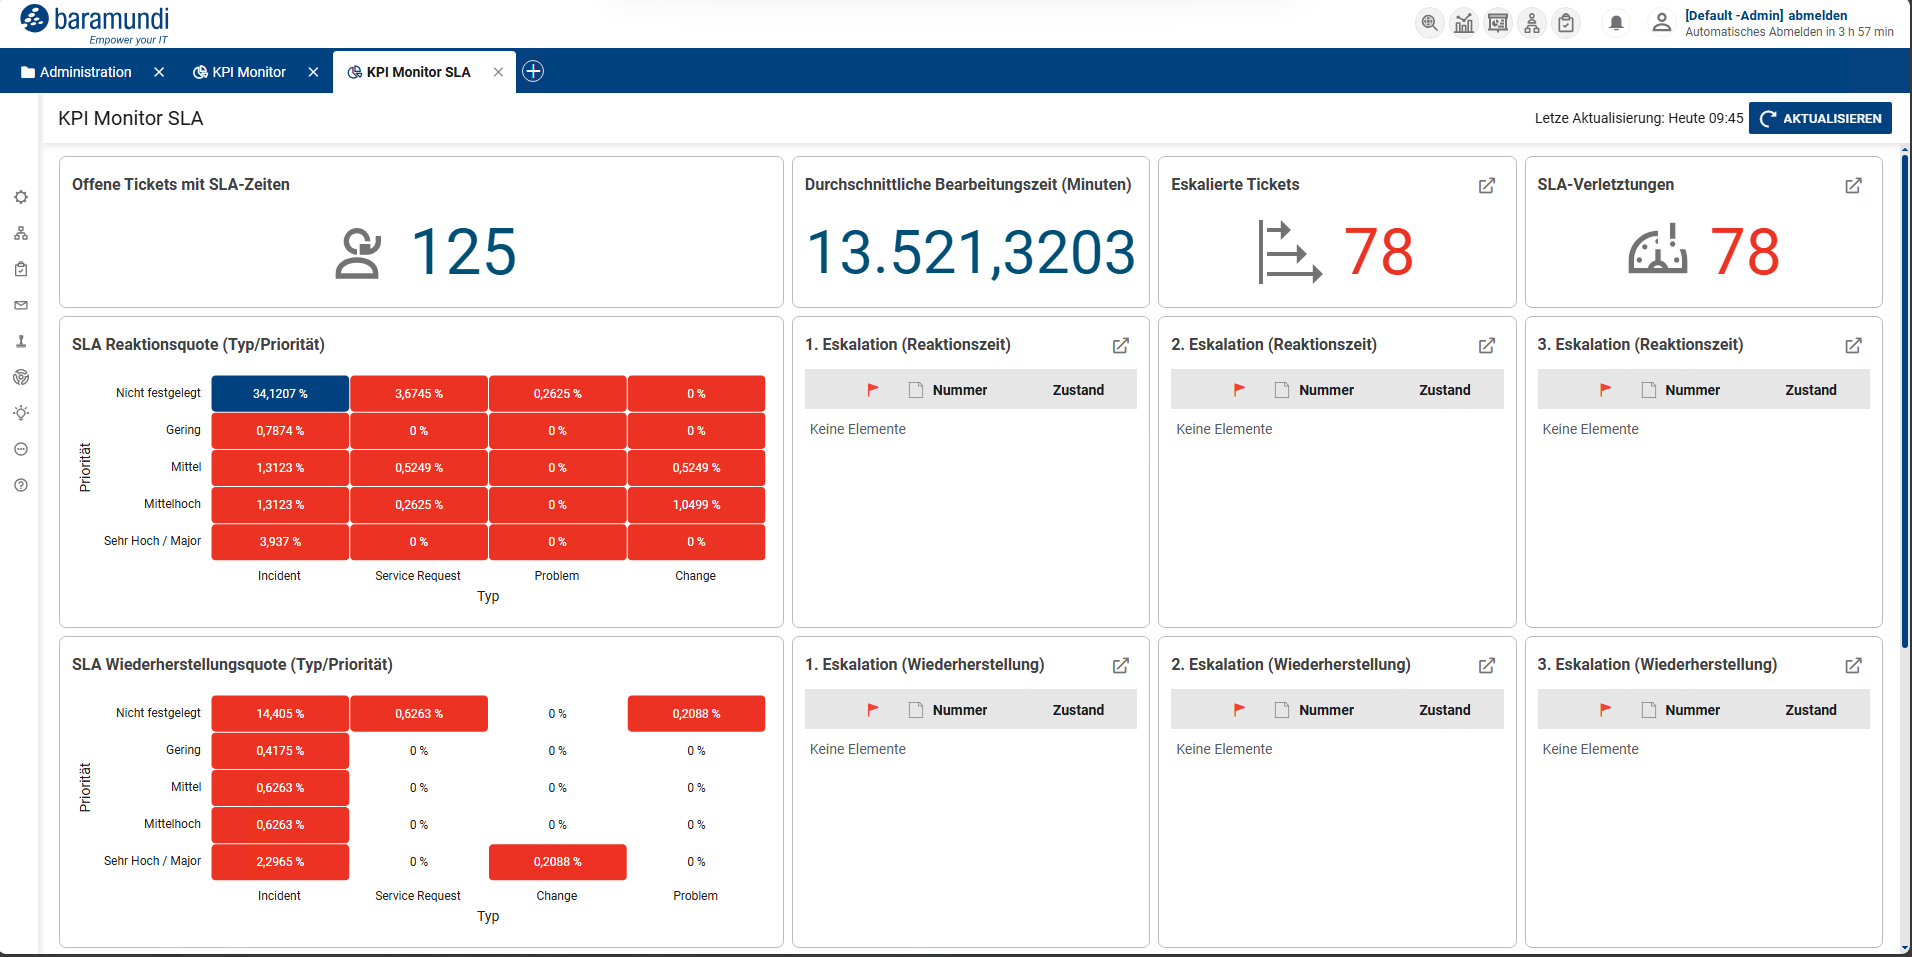Select the red 34,1207 % heatmap cell

[x=279, y=393]
